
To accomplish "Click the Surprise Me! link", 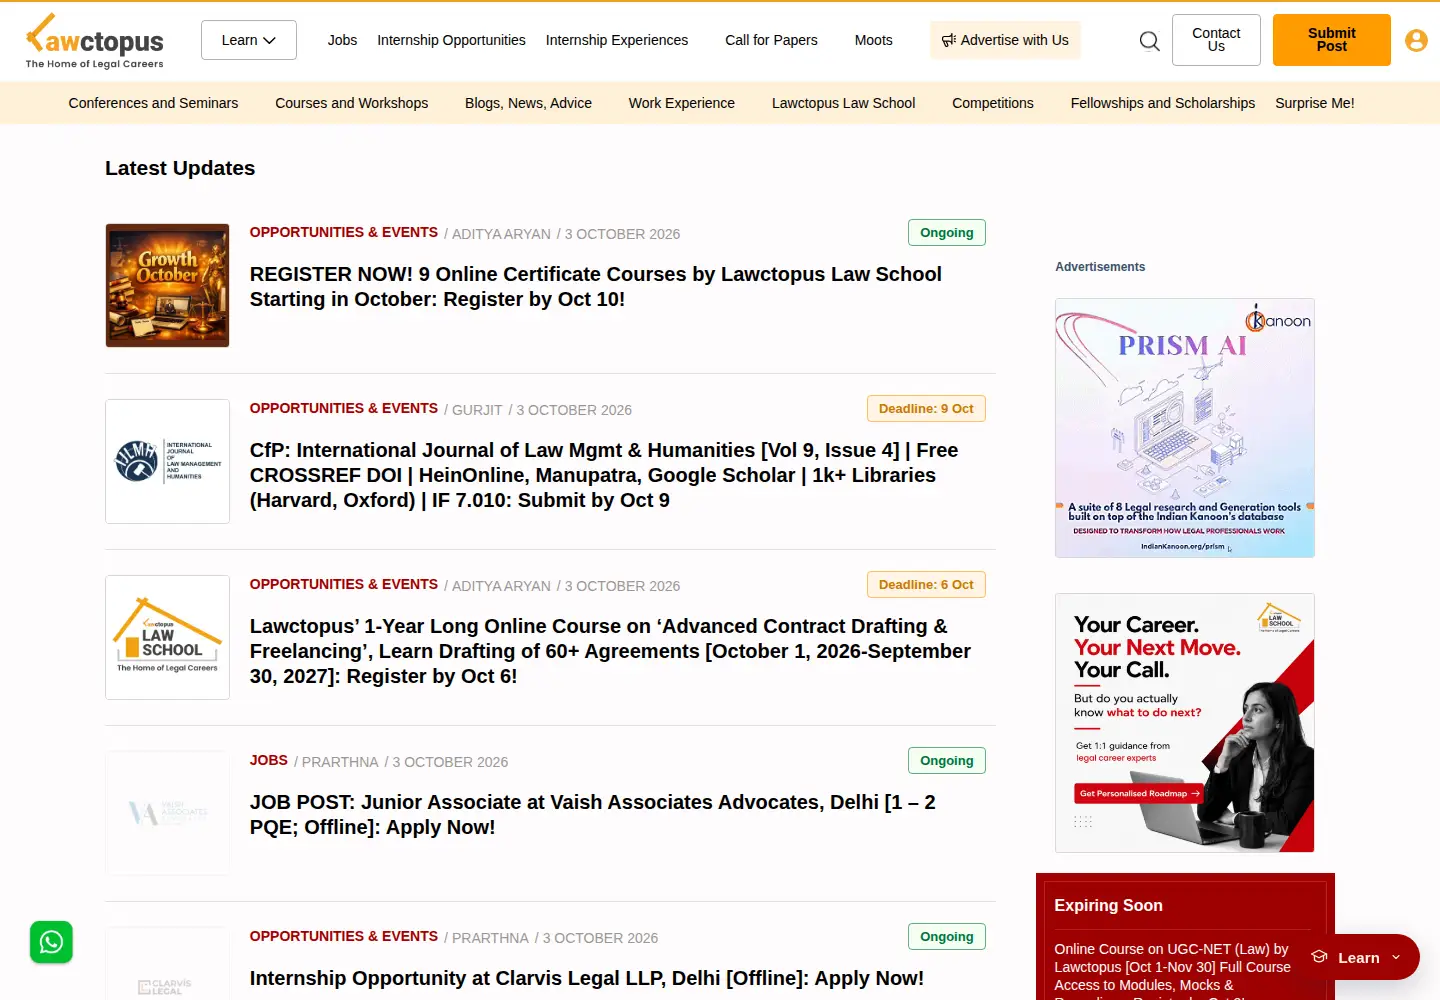I will (1314, 103).
